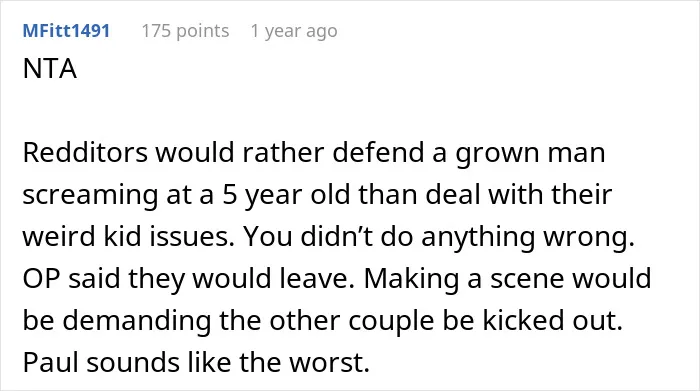Click the word Redditors in the comment
700x391 pixels.
point(85,153)
